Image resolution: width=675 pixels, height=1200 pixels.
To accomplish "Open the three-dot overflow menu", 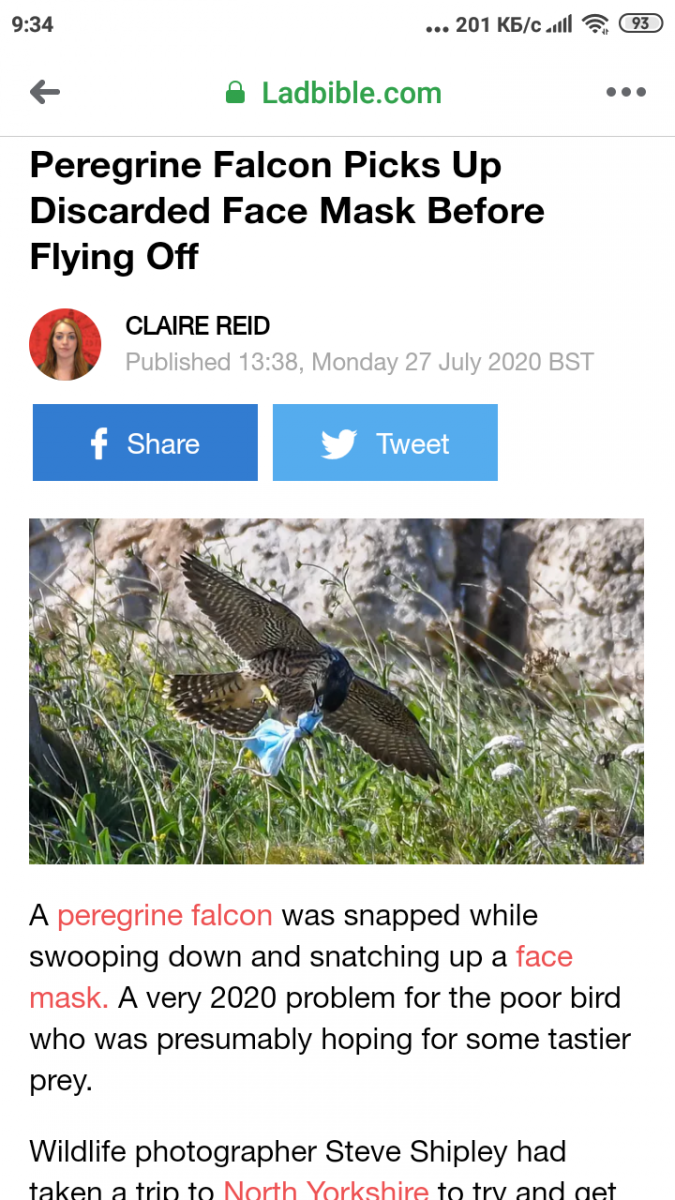I will (626, 92).
